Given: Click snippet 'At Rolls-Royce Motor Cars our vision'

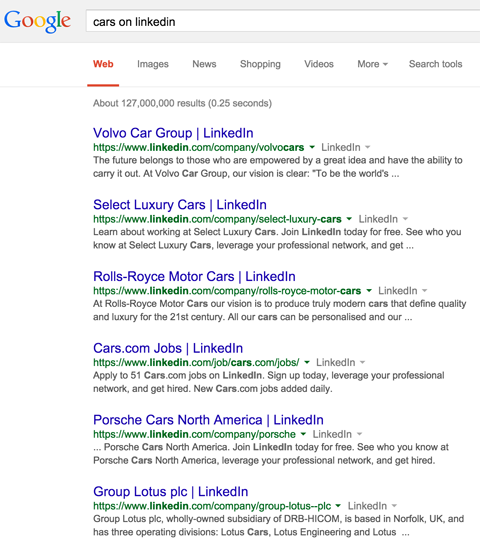Looking at the screenshot, I should point(280,310).
